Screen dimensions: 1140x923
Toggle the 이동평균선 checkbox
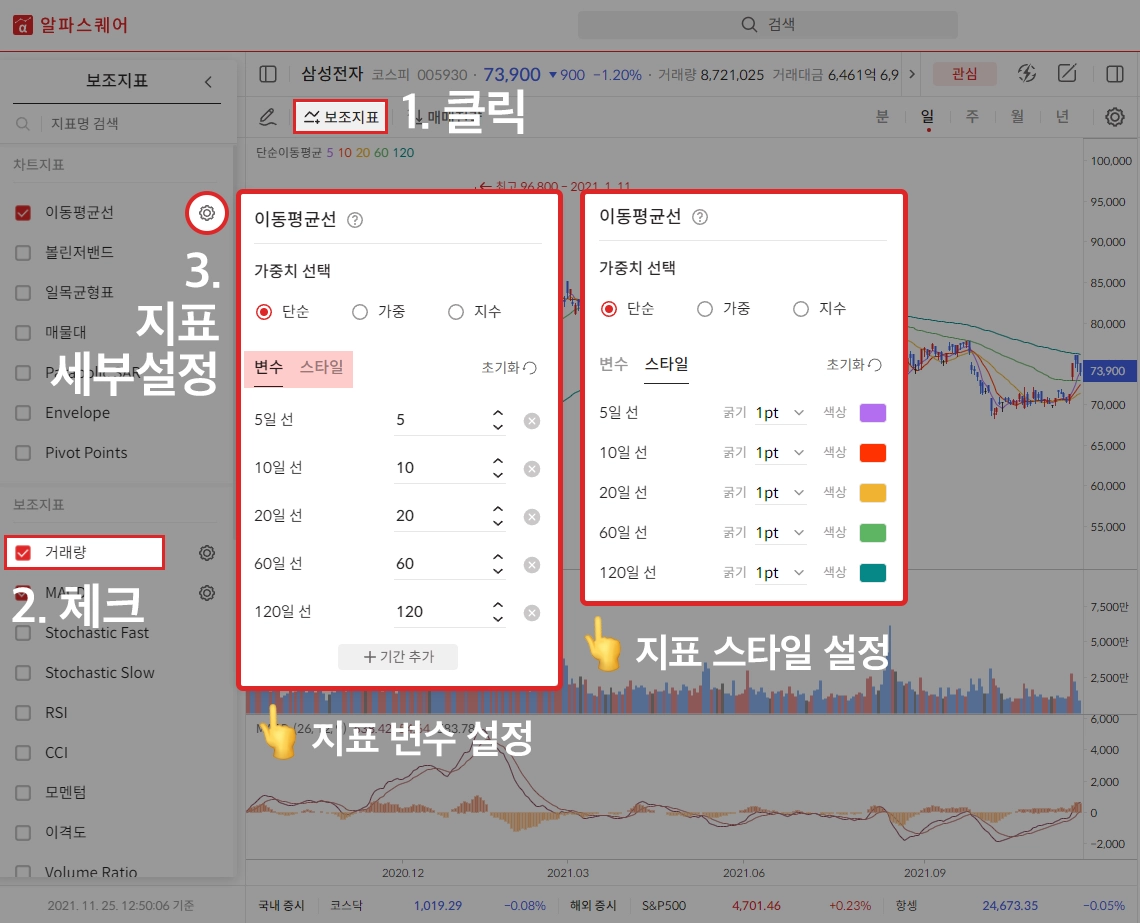23,213
